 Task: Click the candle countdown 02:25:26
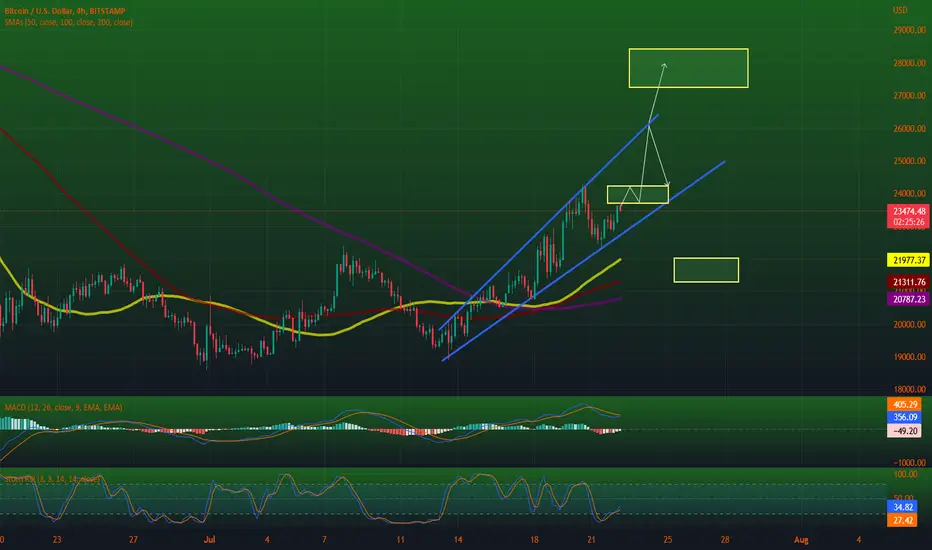[908, 222]
